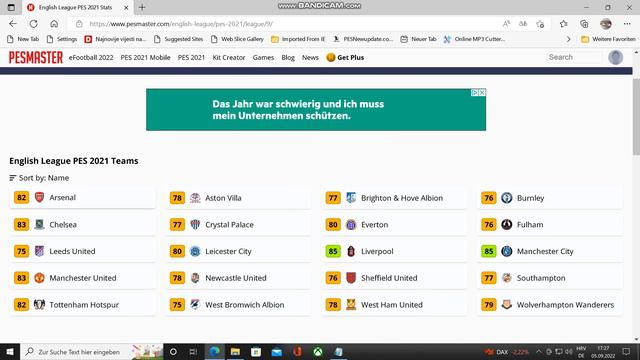640x360 pixels.
Task: Open the Mail app on taskbar
Action: (x=277, y=352)
